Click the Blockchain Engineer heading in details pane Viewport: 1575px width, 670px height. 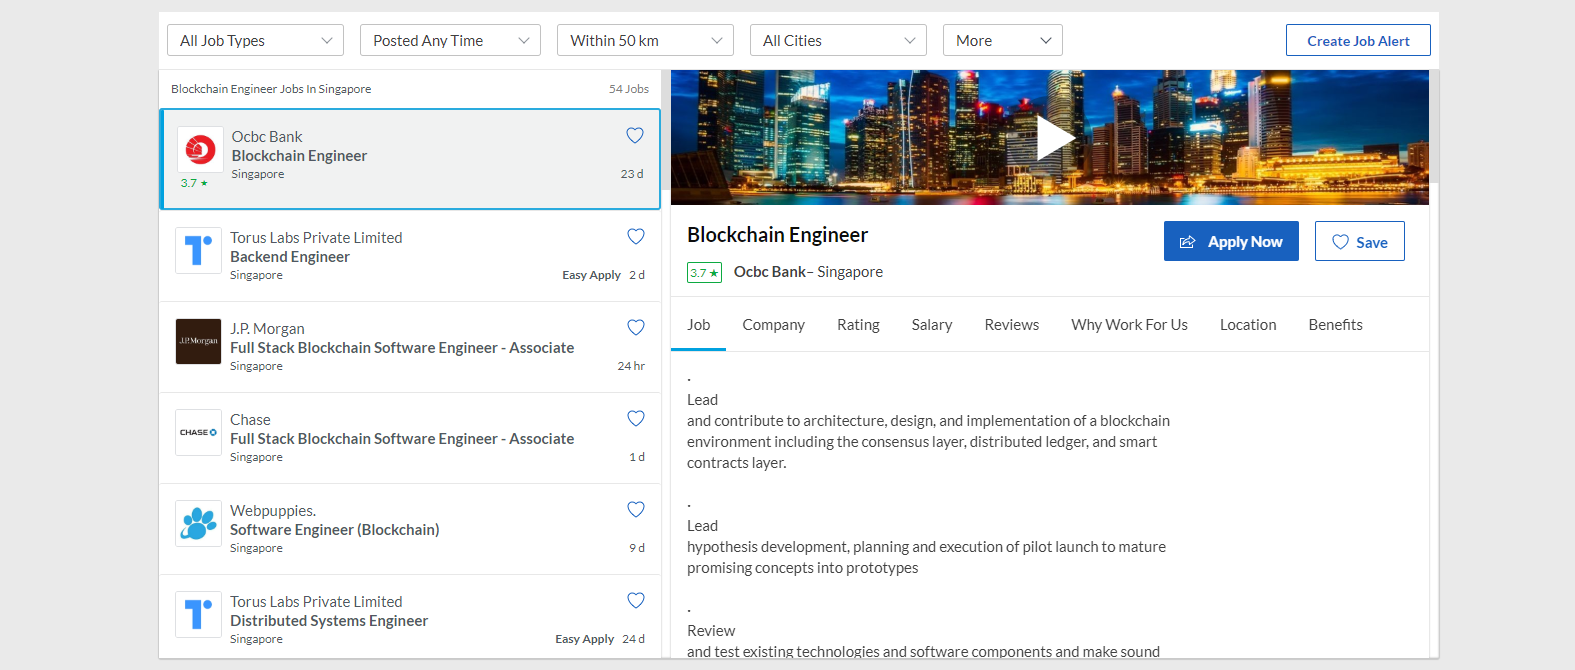click(x=777, y=234)
